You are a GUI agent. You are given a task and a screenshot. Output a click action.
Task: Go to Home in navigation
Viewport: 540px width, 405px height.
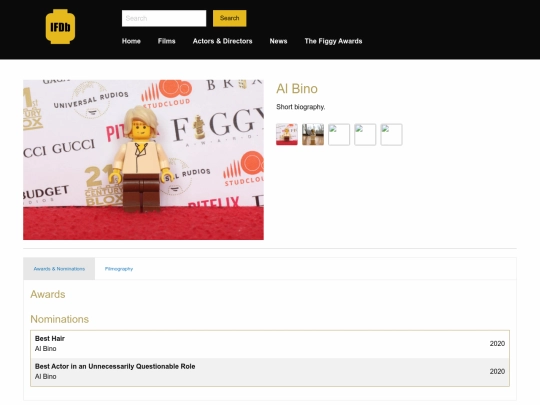click(131, 41)
